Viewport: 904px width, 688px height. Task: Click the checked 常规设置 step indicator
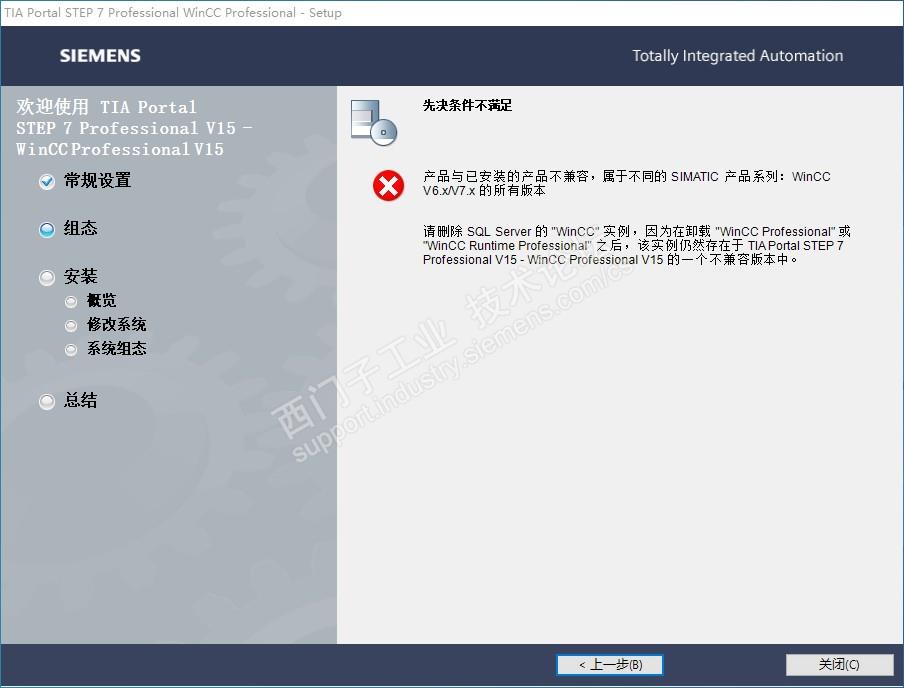point(47,182)
